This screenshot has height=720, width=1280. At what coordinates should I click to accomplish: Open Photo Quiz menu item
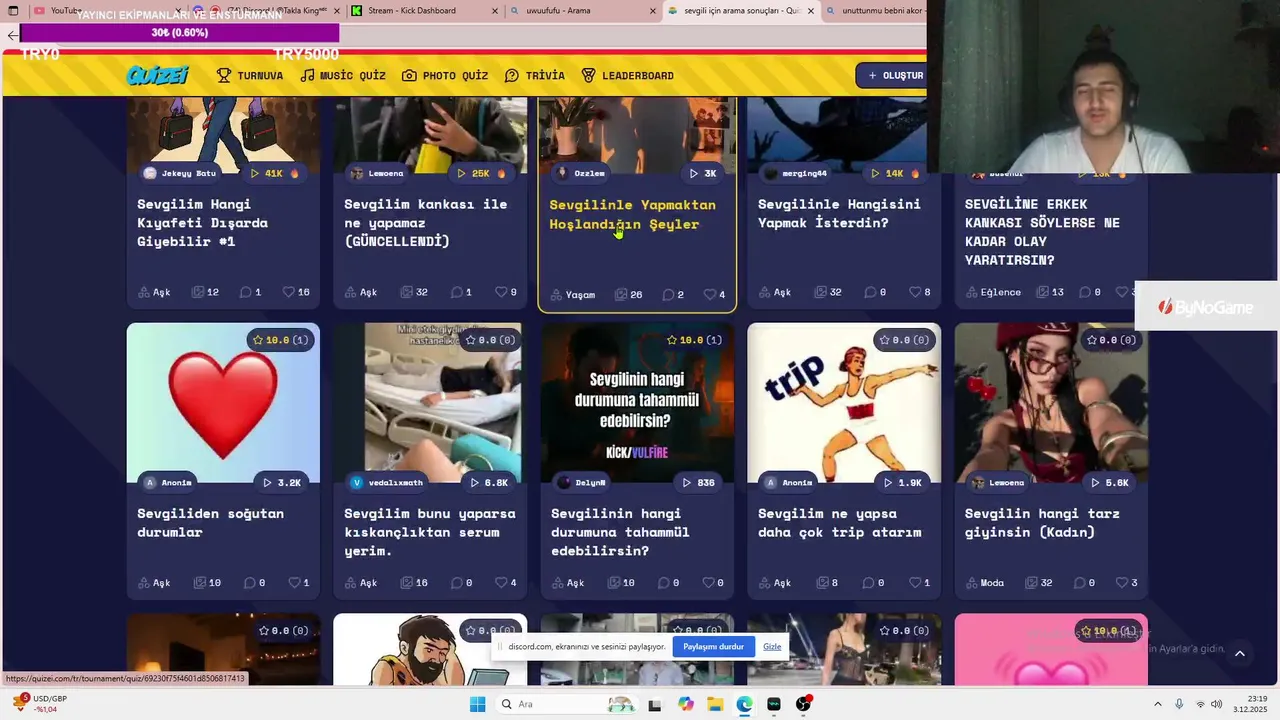point(445,75)
